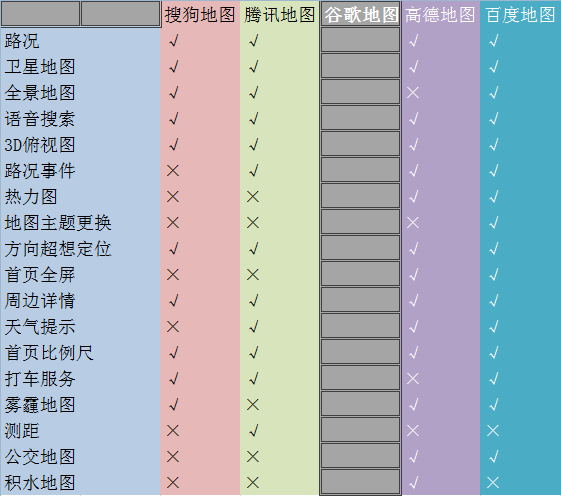Click the 搜狗地图 column header
The image size is (561, 496).
point(200,15)
